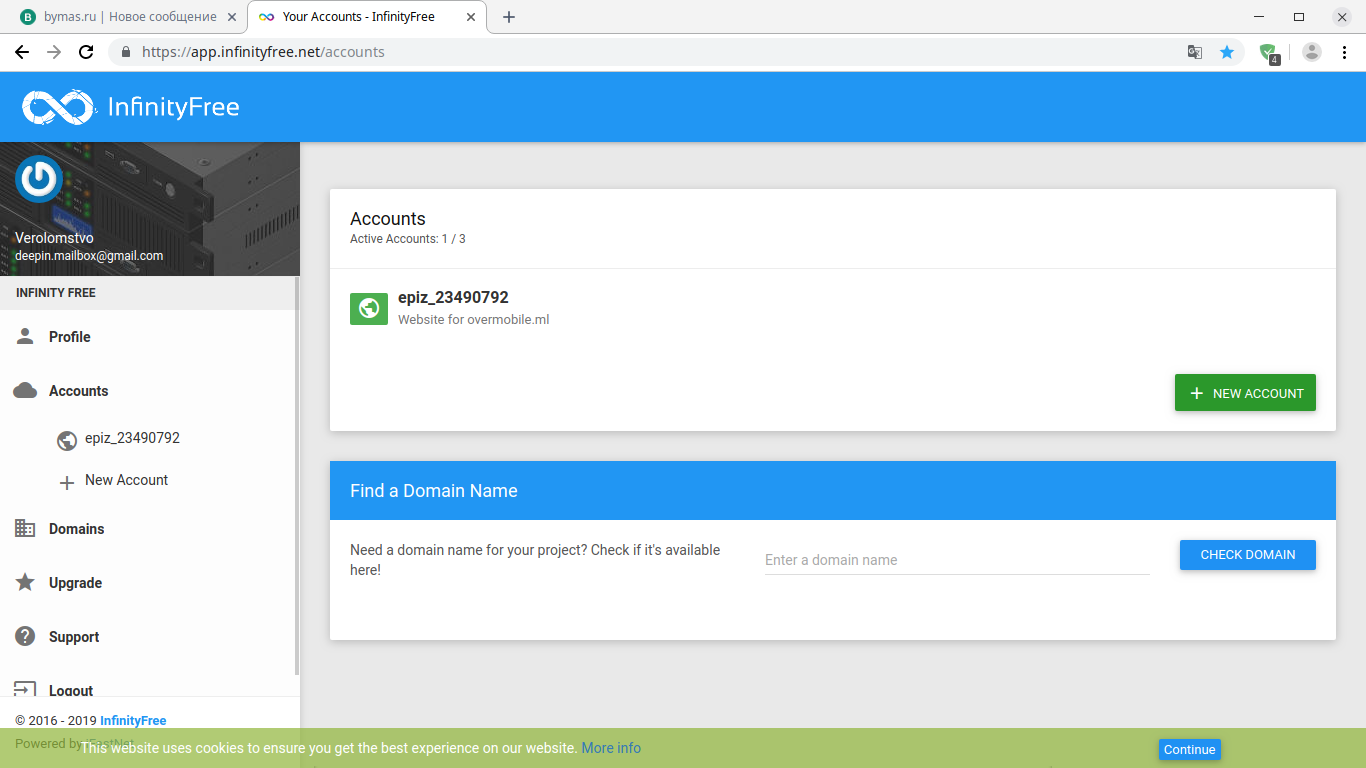The width and height of the screenshot is (1366, 768).
Task: Click the Upgrade star icon
Action: pos(26,583)
